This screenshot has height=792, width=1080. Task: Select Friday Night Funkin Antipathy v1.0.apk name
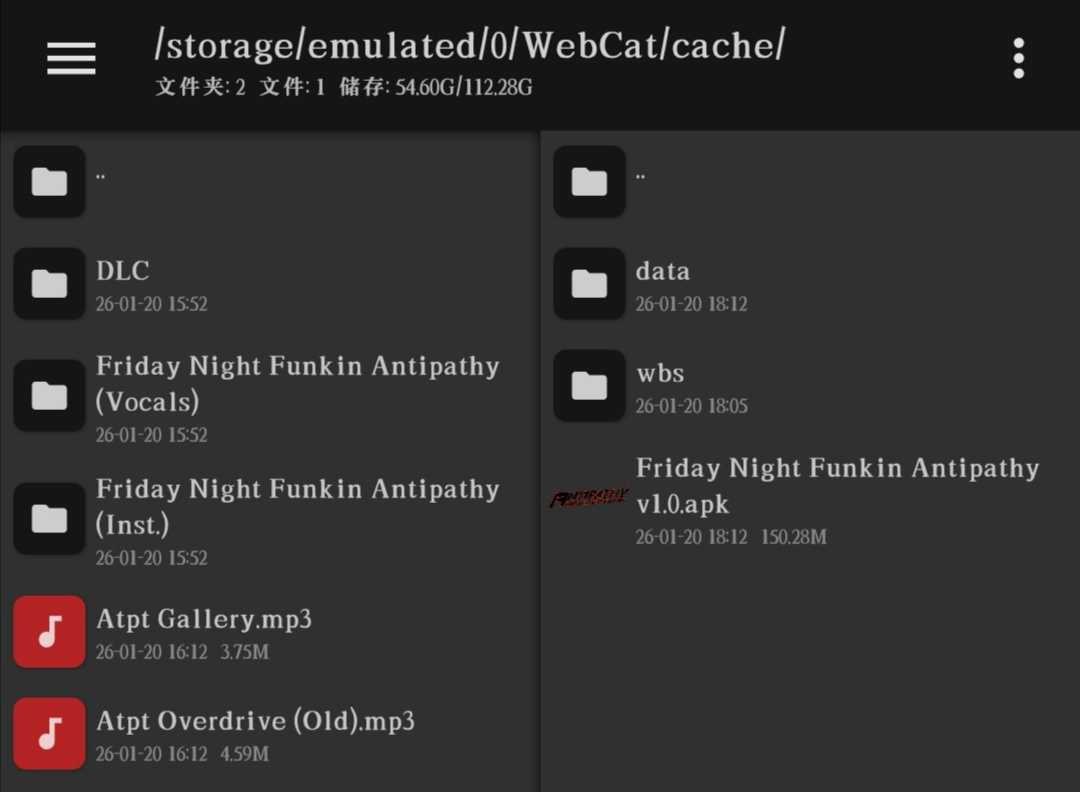point(837,485)
